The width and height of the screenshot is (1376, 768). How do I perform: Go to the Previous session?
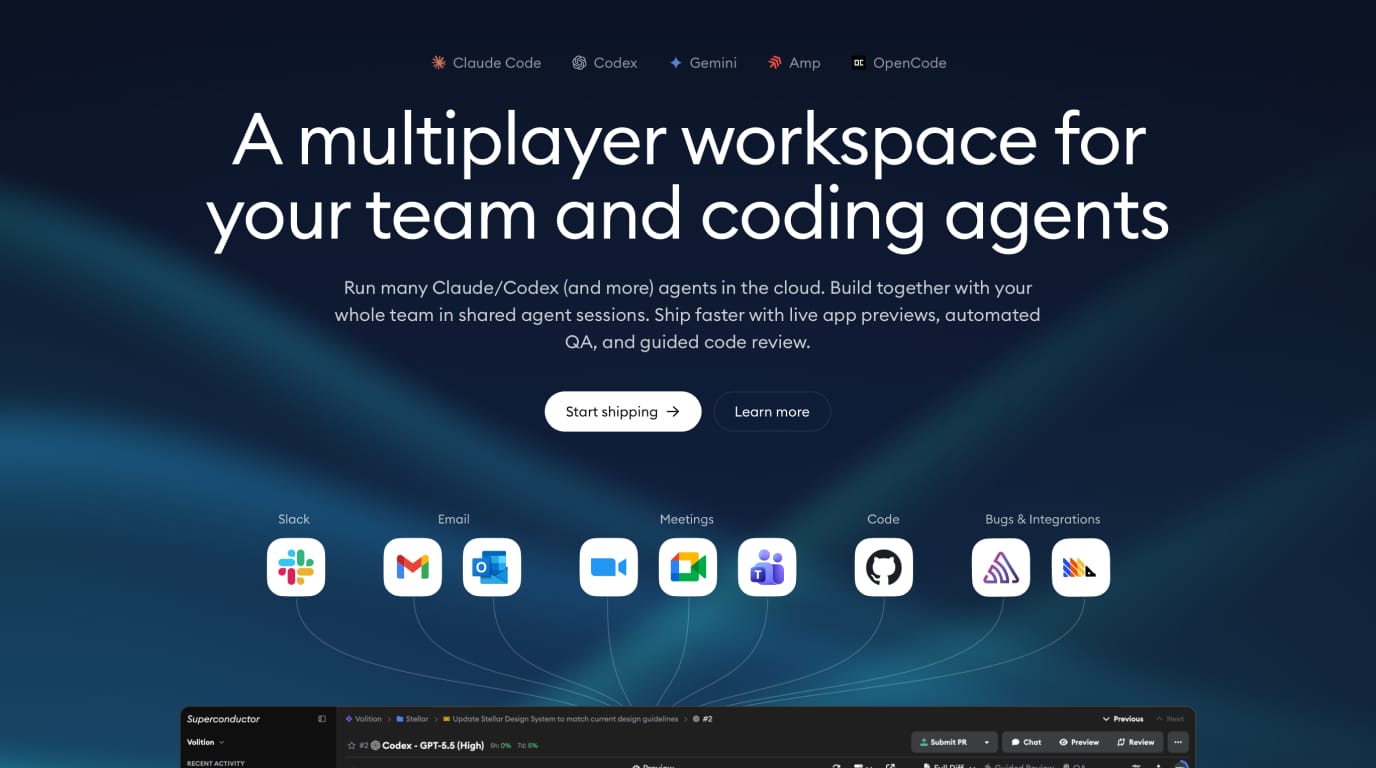[1123, 719]
